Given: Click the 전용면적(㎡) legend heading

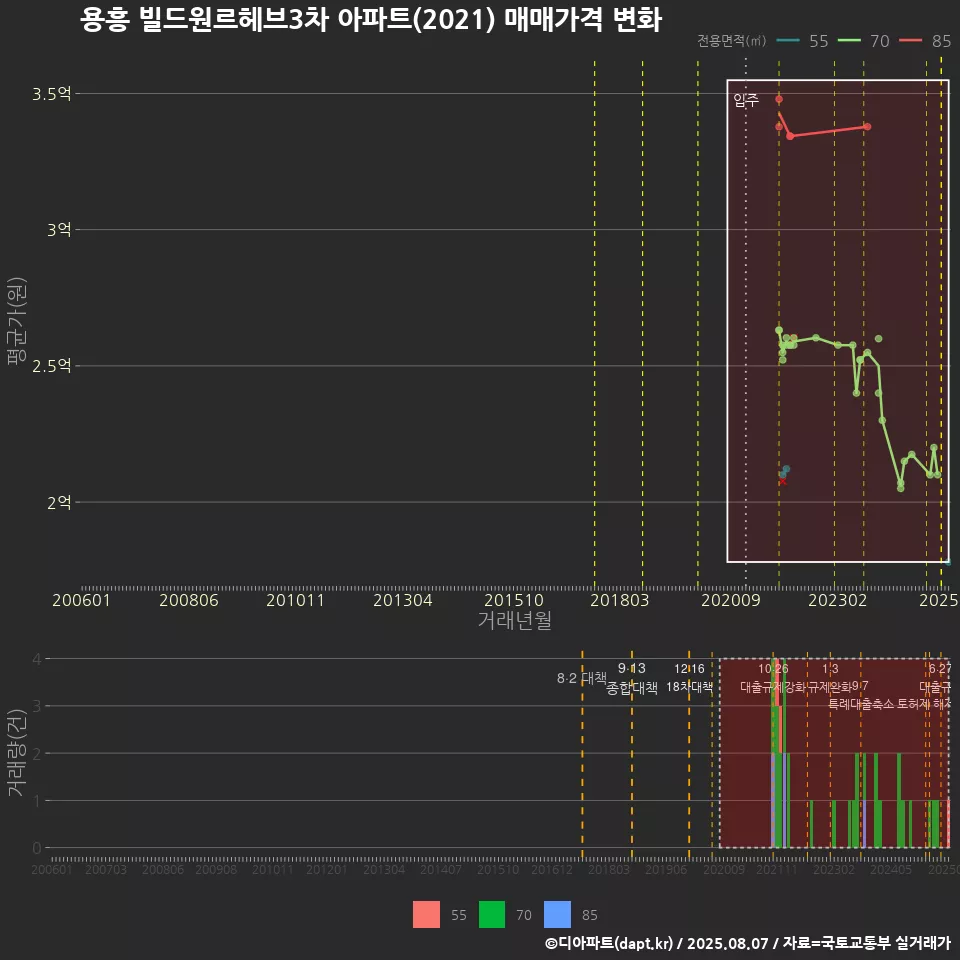Looking at the screenshot, I should 732,41.
